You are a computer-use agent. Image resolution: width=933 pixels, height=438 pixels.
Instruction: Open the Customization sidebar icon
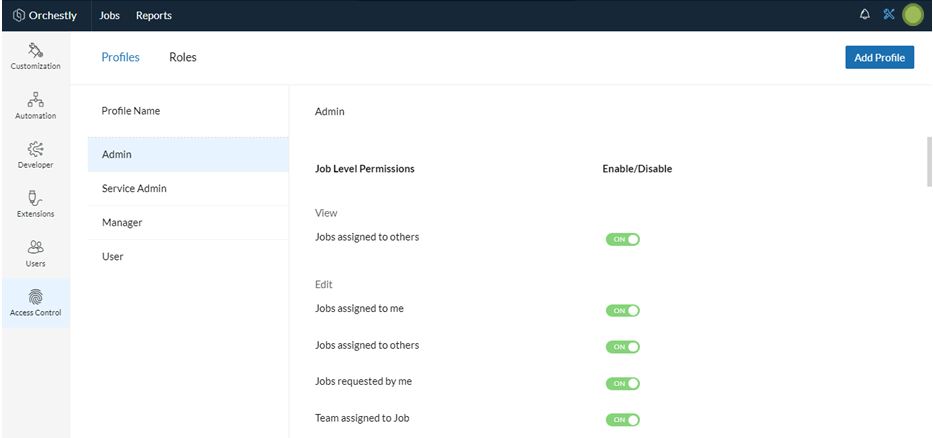[x=36, y=50]
